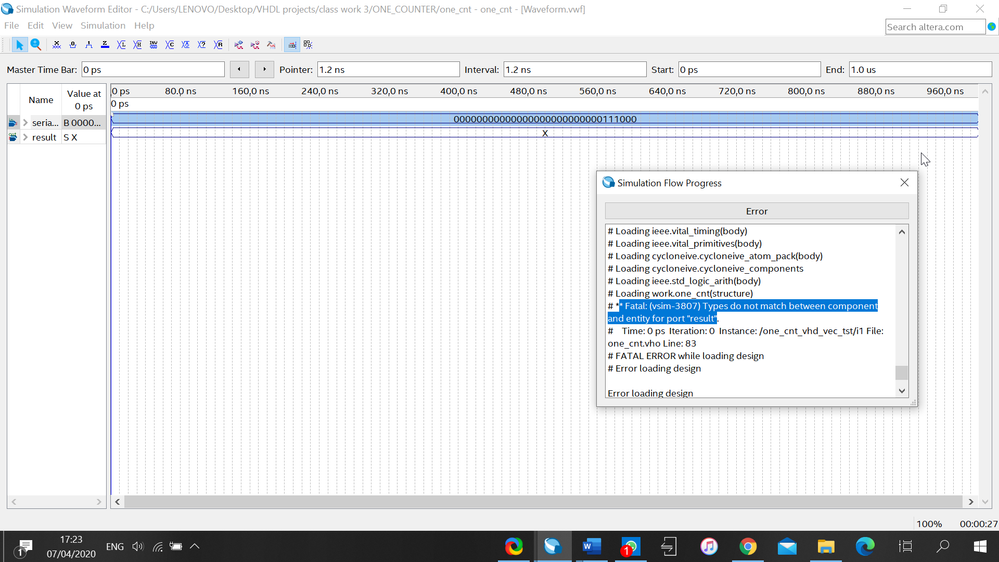999x562 pixels.
Task: Apply Forcing Unknown (X) to signal
Action: click(x=56, y=45)
